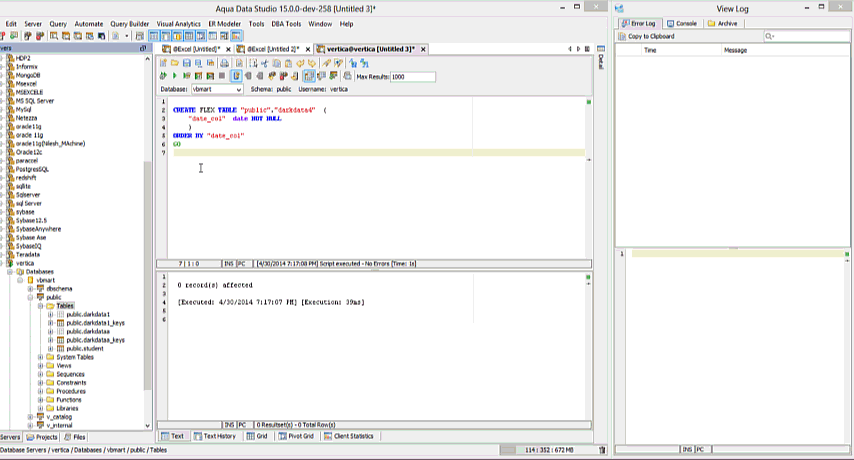Open the DBA Tools menu
Viewport: 854px width, 460px height.
pos(286,24)
